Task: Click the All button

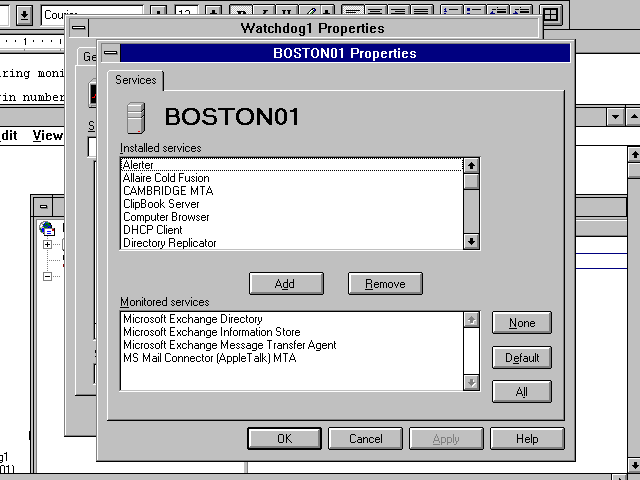Action: [522, 392]
